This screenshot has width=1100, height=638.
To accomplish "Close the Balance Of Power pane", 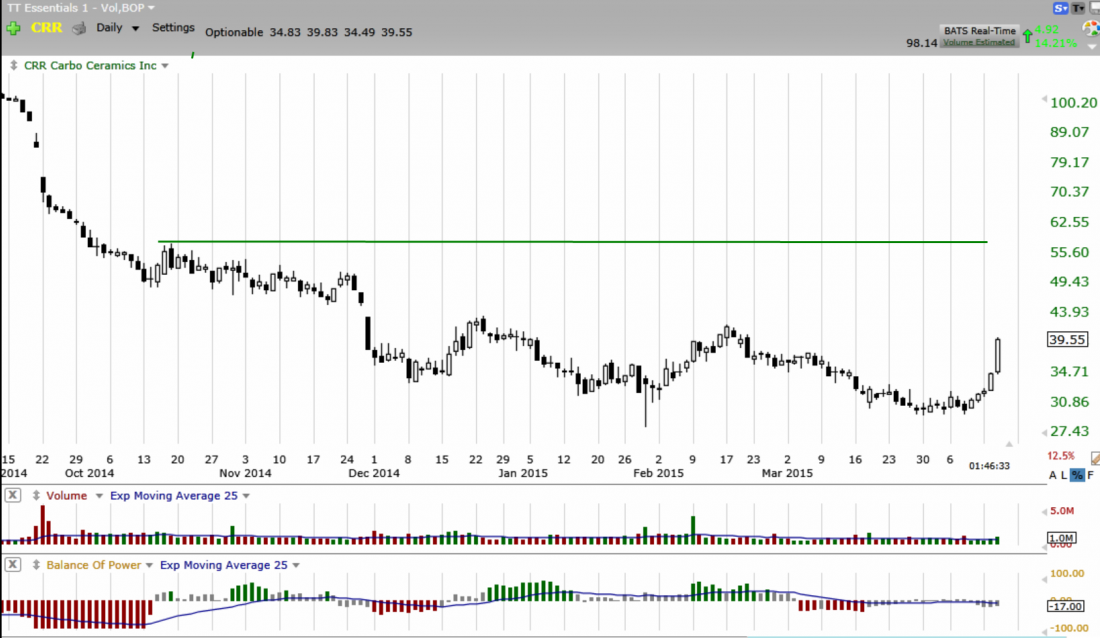I will 13,565.
